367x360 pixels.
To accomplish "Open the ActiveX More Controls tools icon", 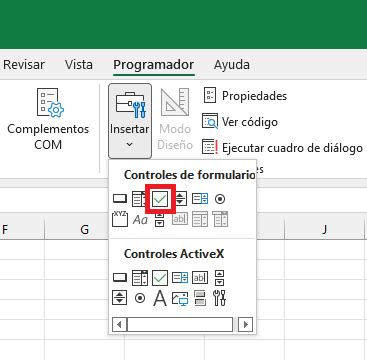I will [220, 298].
